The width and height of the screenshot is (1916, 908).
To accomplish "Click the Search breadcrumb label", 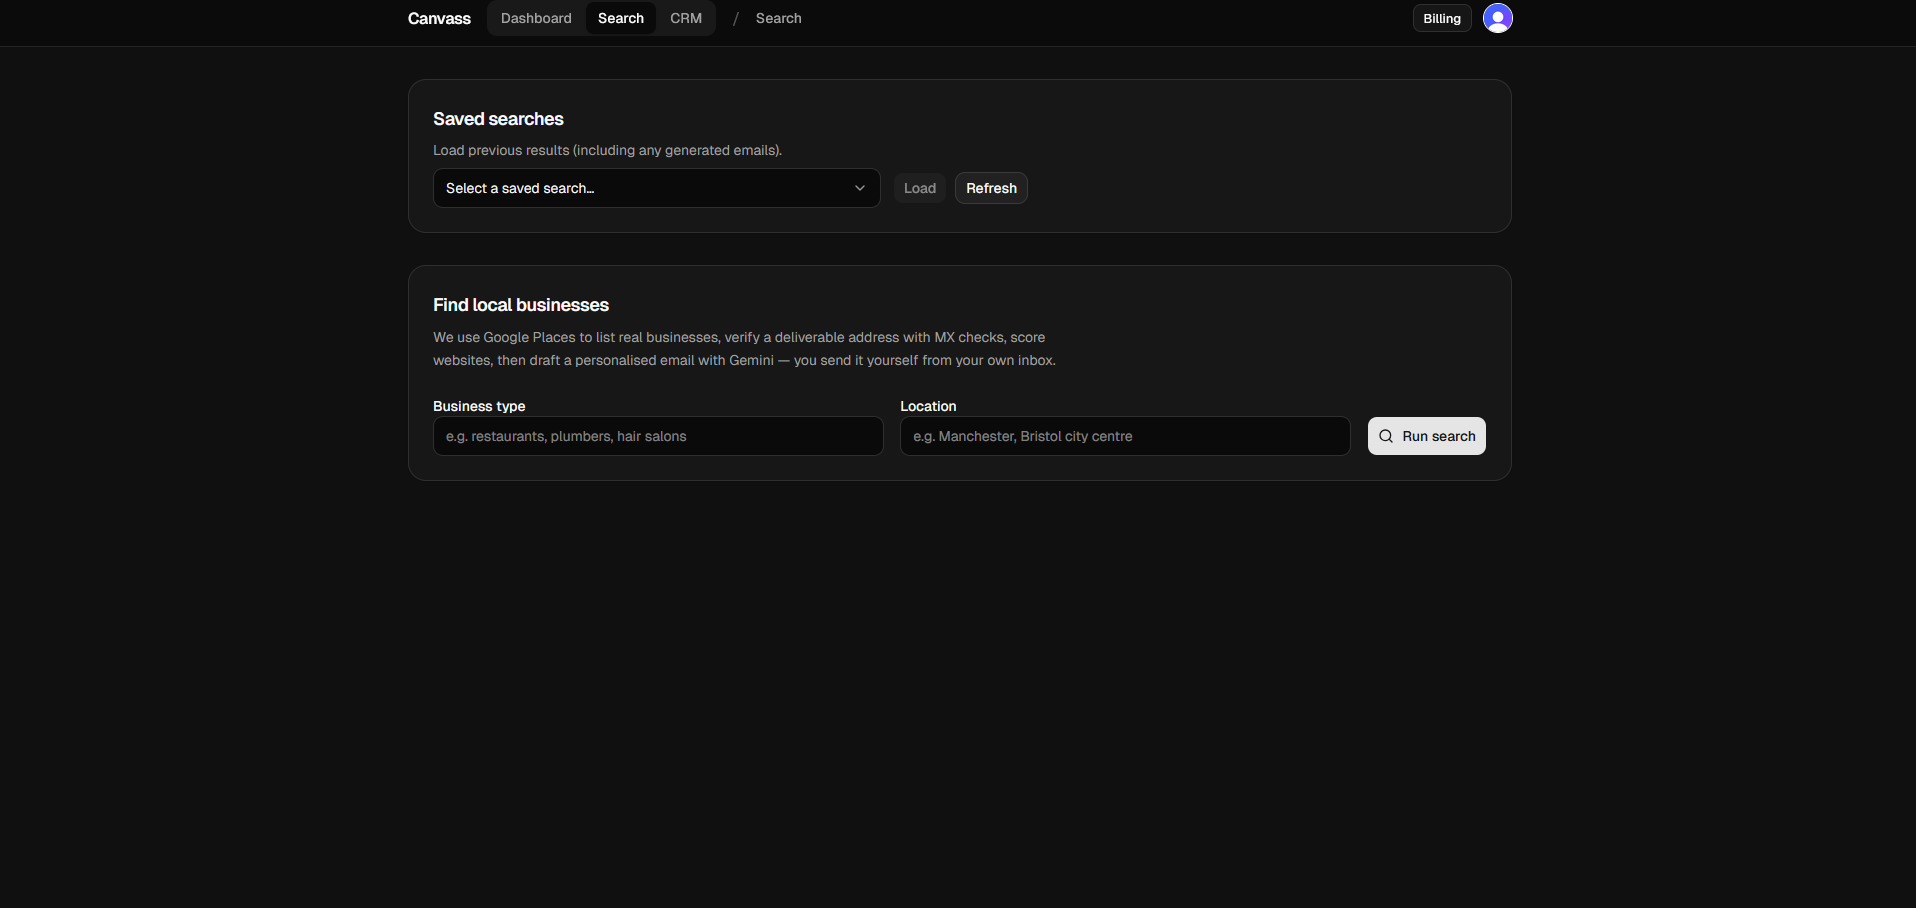I will 778,18.
